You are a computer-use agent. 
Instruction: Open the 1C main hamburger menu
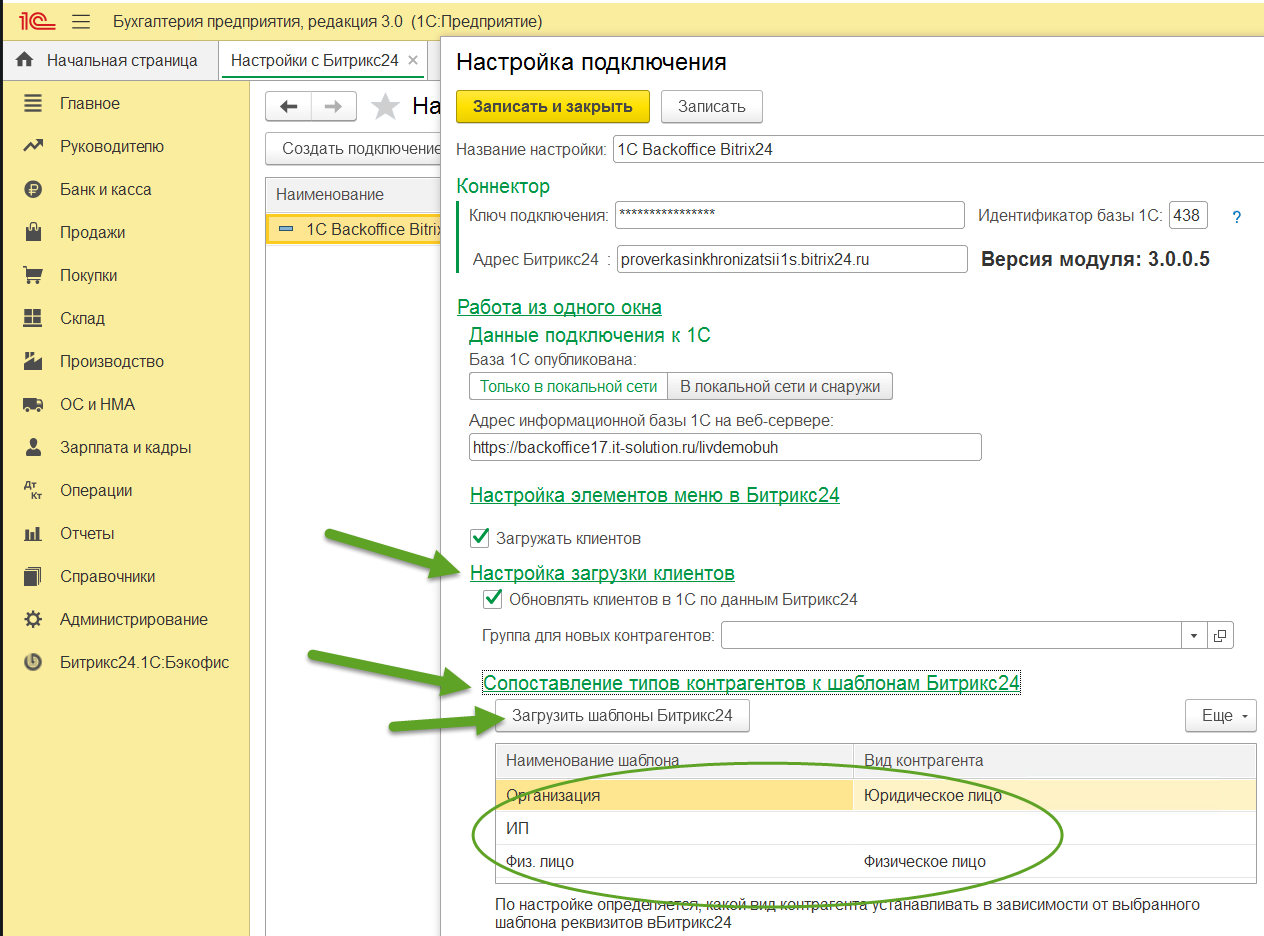(81, 21)
